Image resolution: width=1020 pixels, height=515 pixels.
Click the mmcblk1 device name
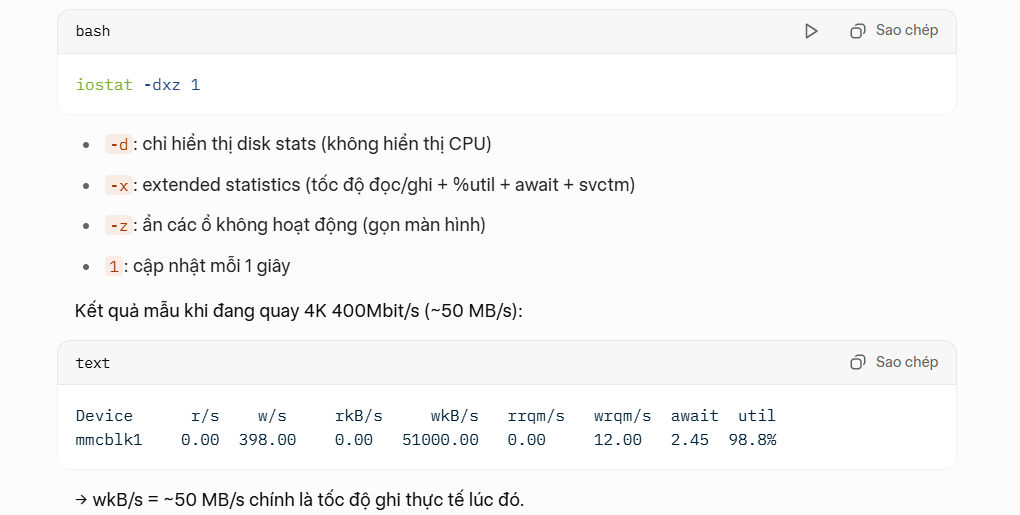point(109,440)
